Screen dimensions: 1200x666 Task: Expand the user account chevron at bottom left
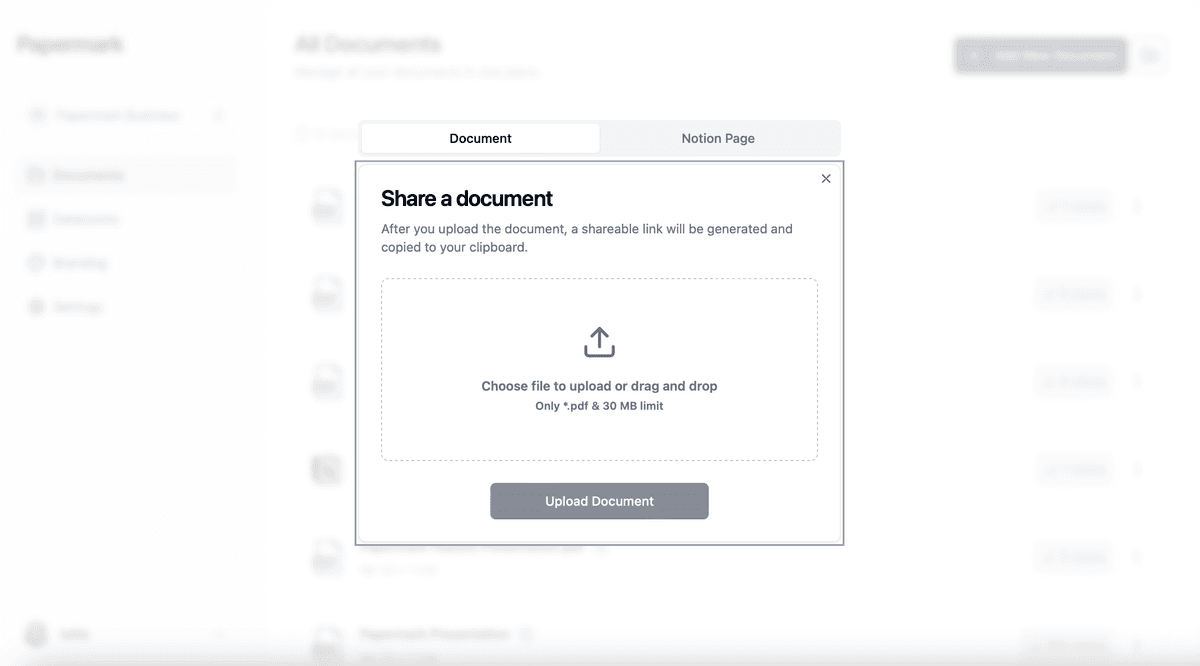(x=220, y=634)
